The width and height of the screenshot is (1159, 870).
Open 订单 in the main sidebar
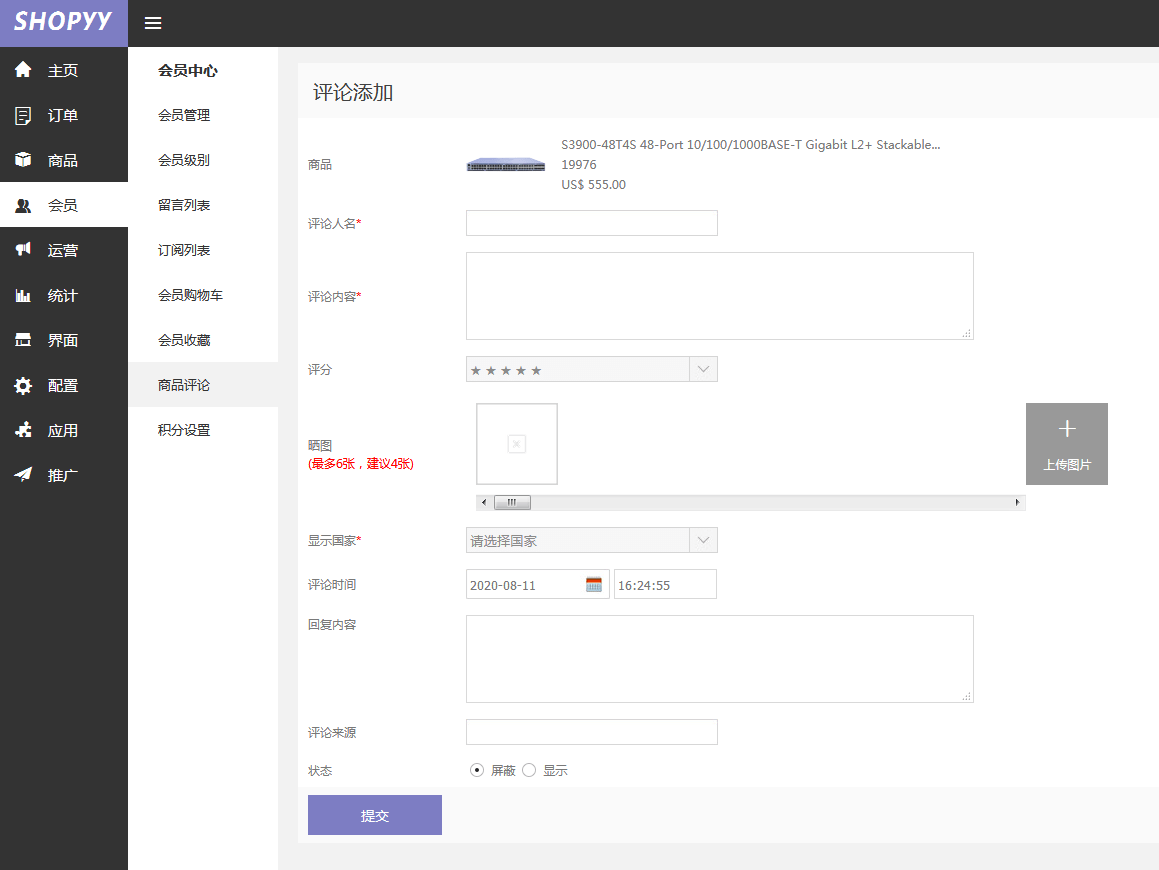(x=64, y=115)
